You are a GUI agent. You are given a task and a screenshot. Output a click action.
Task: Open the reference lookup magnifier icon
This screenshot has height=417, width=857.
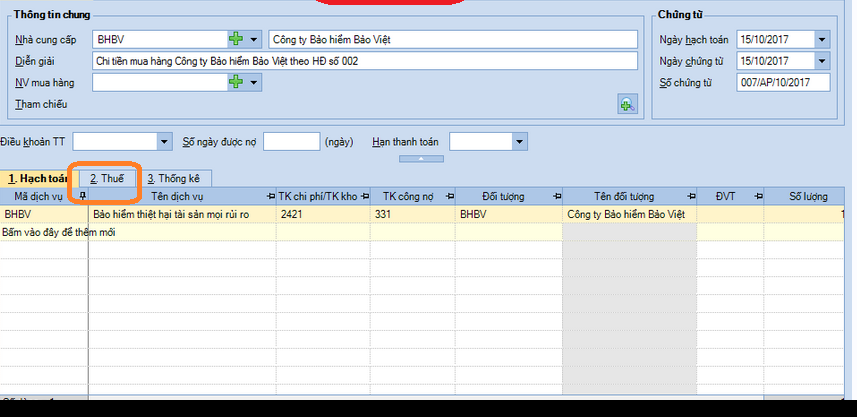click(627, 104)
